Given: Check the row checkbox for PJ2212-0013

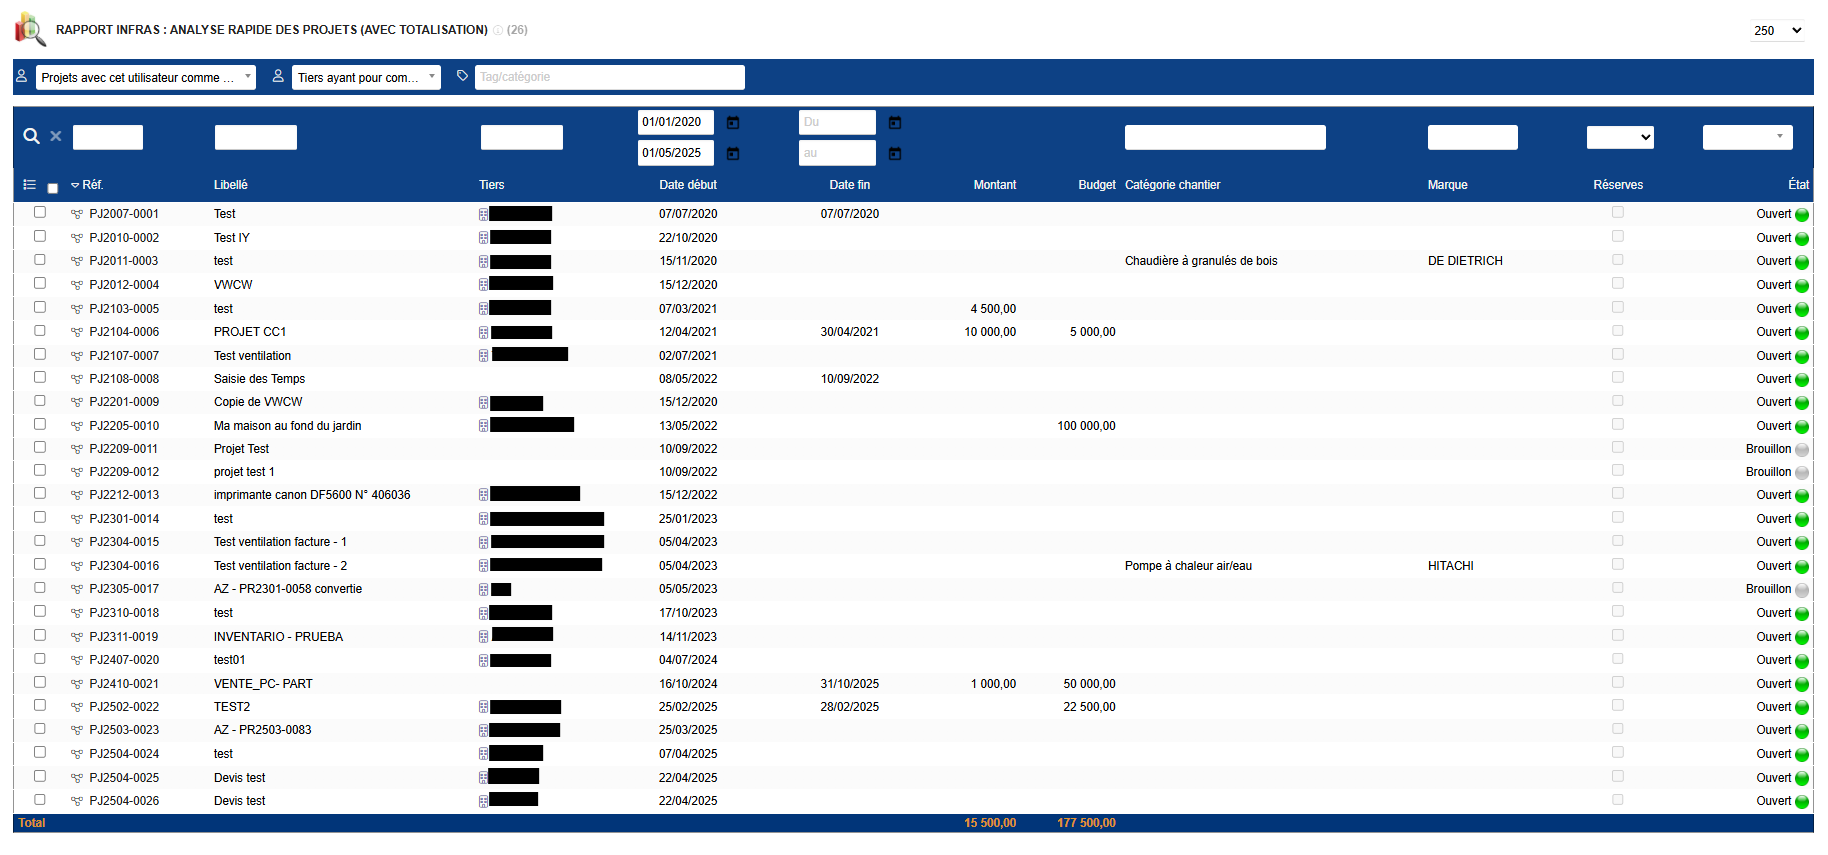Looking at the screenshot, I should point(40,493).
